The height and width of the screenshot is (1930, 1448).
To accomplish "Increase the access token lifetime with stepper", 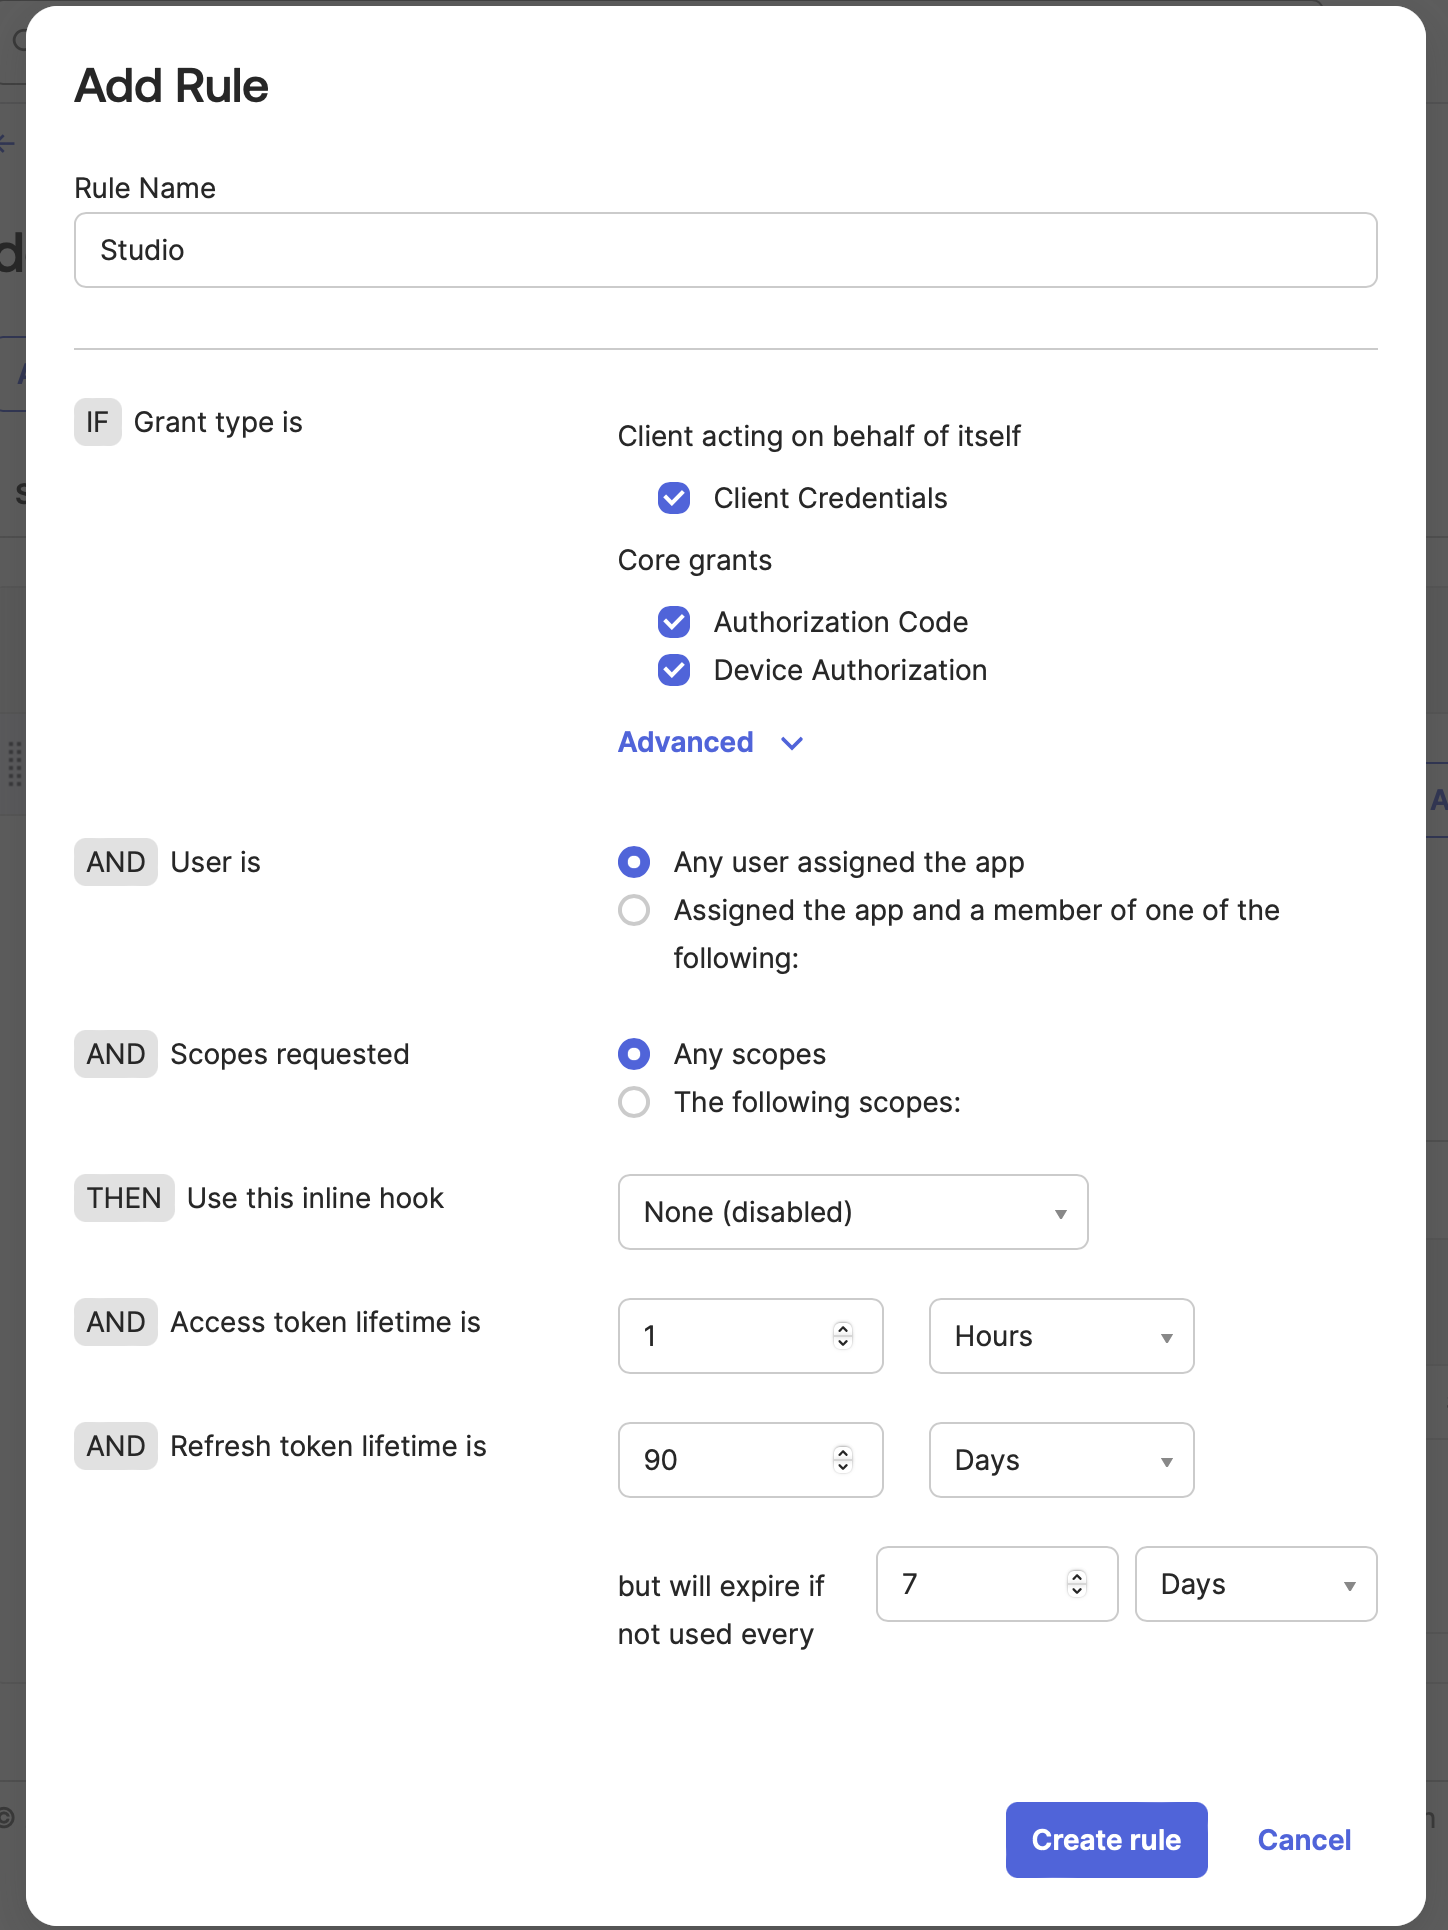I will tap(843, 1330).
